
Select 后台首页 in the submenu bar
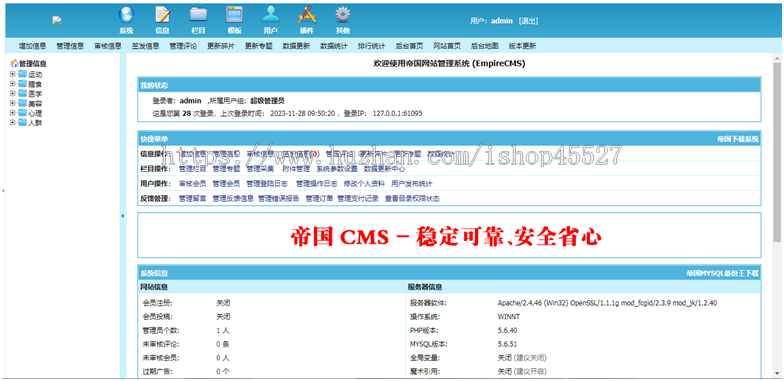[409, 46]
